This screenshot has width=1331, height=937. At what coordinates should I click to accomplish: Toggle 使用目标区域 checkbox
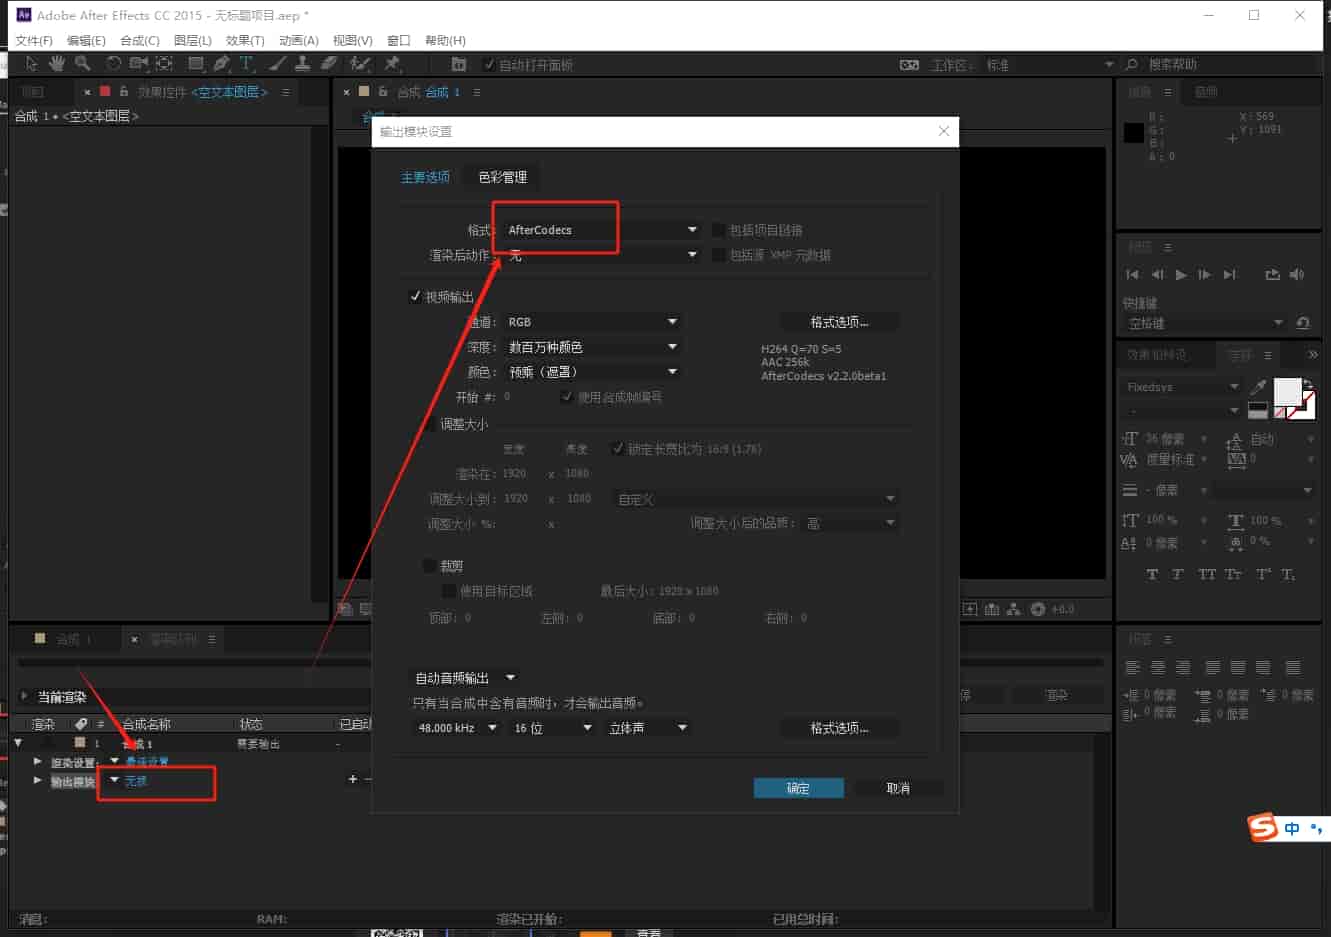click(x=449, y=590)
